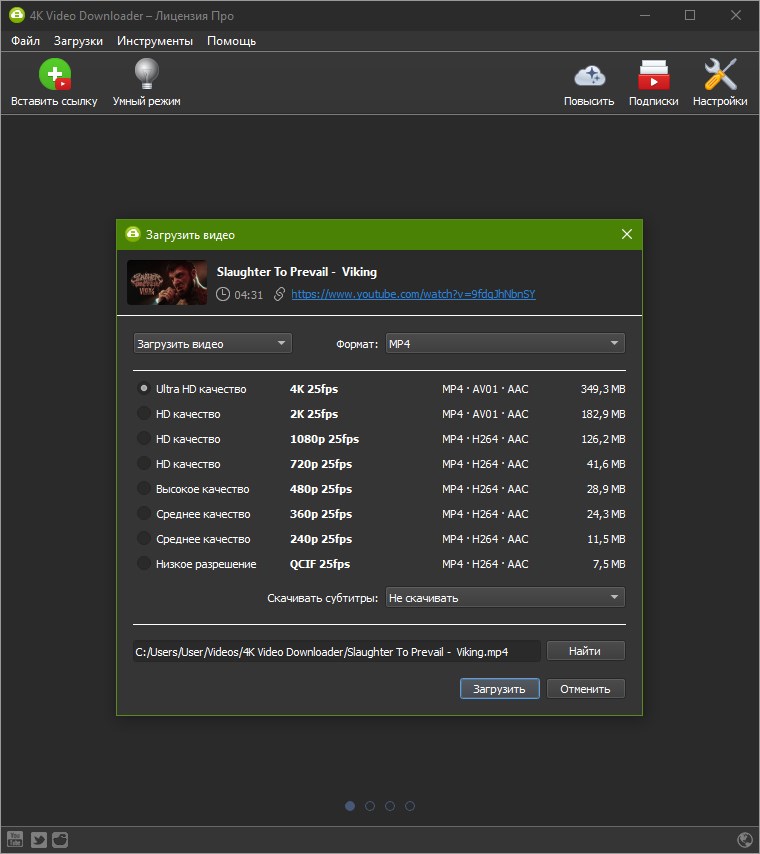Open Подписки subscriptions icon

click(x=654, y=74)
